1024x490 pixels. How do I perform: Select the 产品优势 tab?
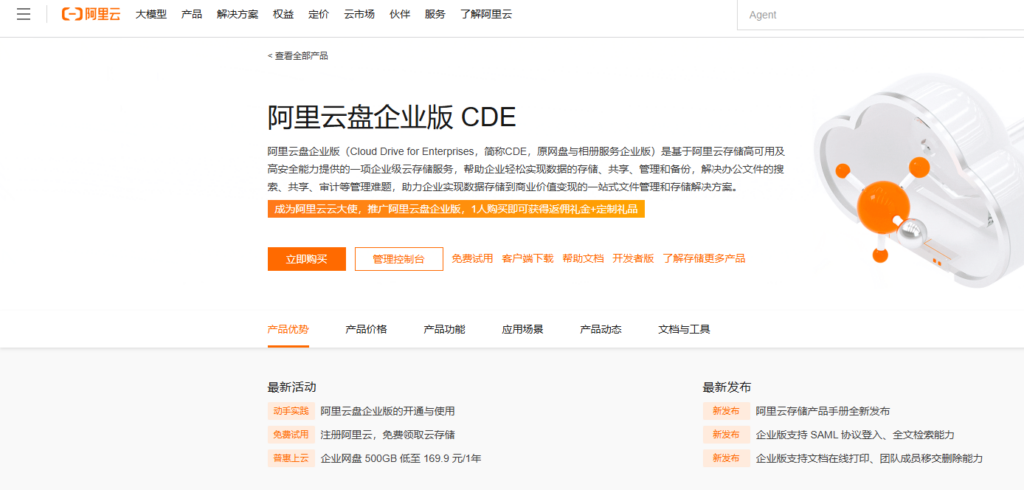click(288, 329)
